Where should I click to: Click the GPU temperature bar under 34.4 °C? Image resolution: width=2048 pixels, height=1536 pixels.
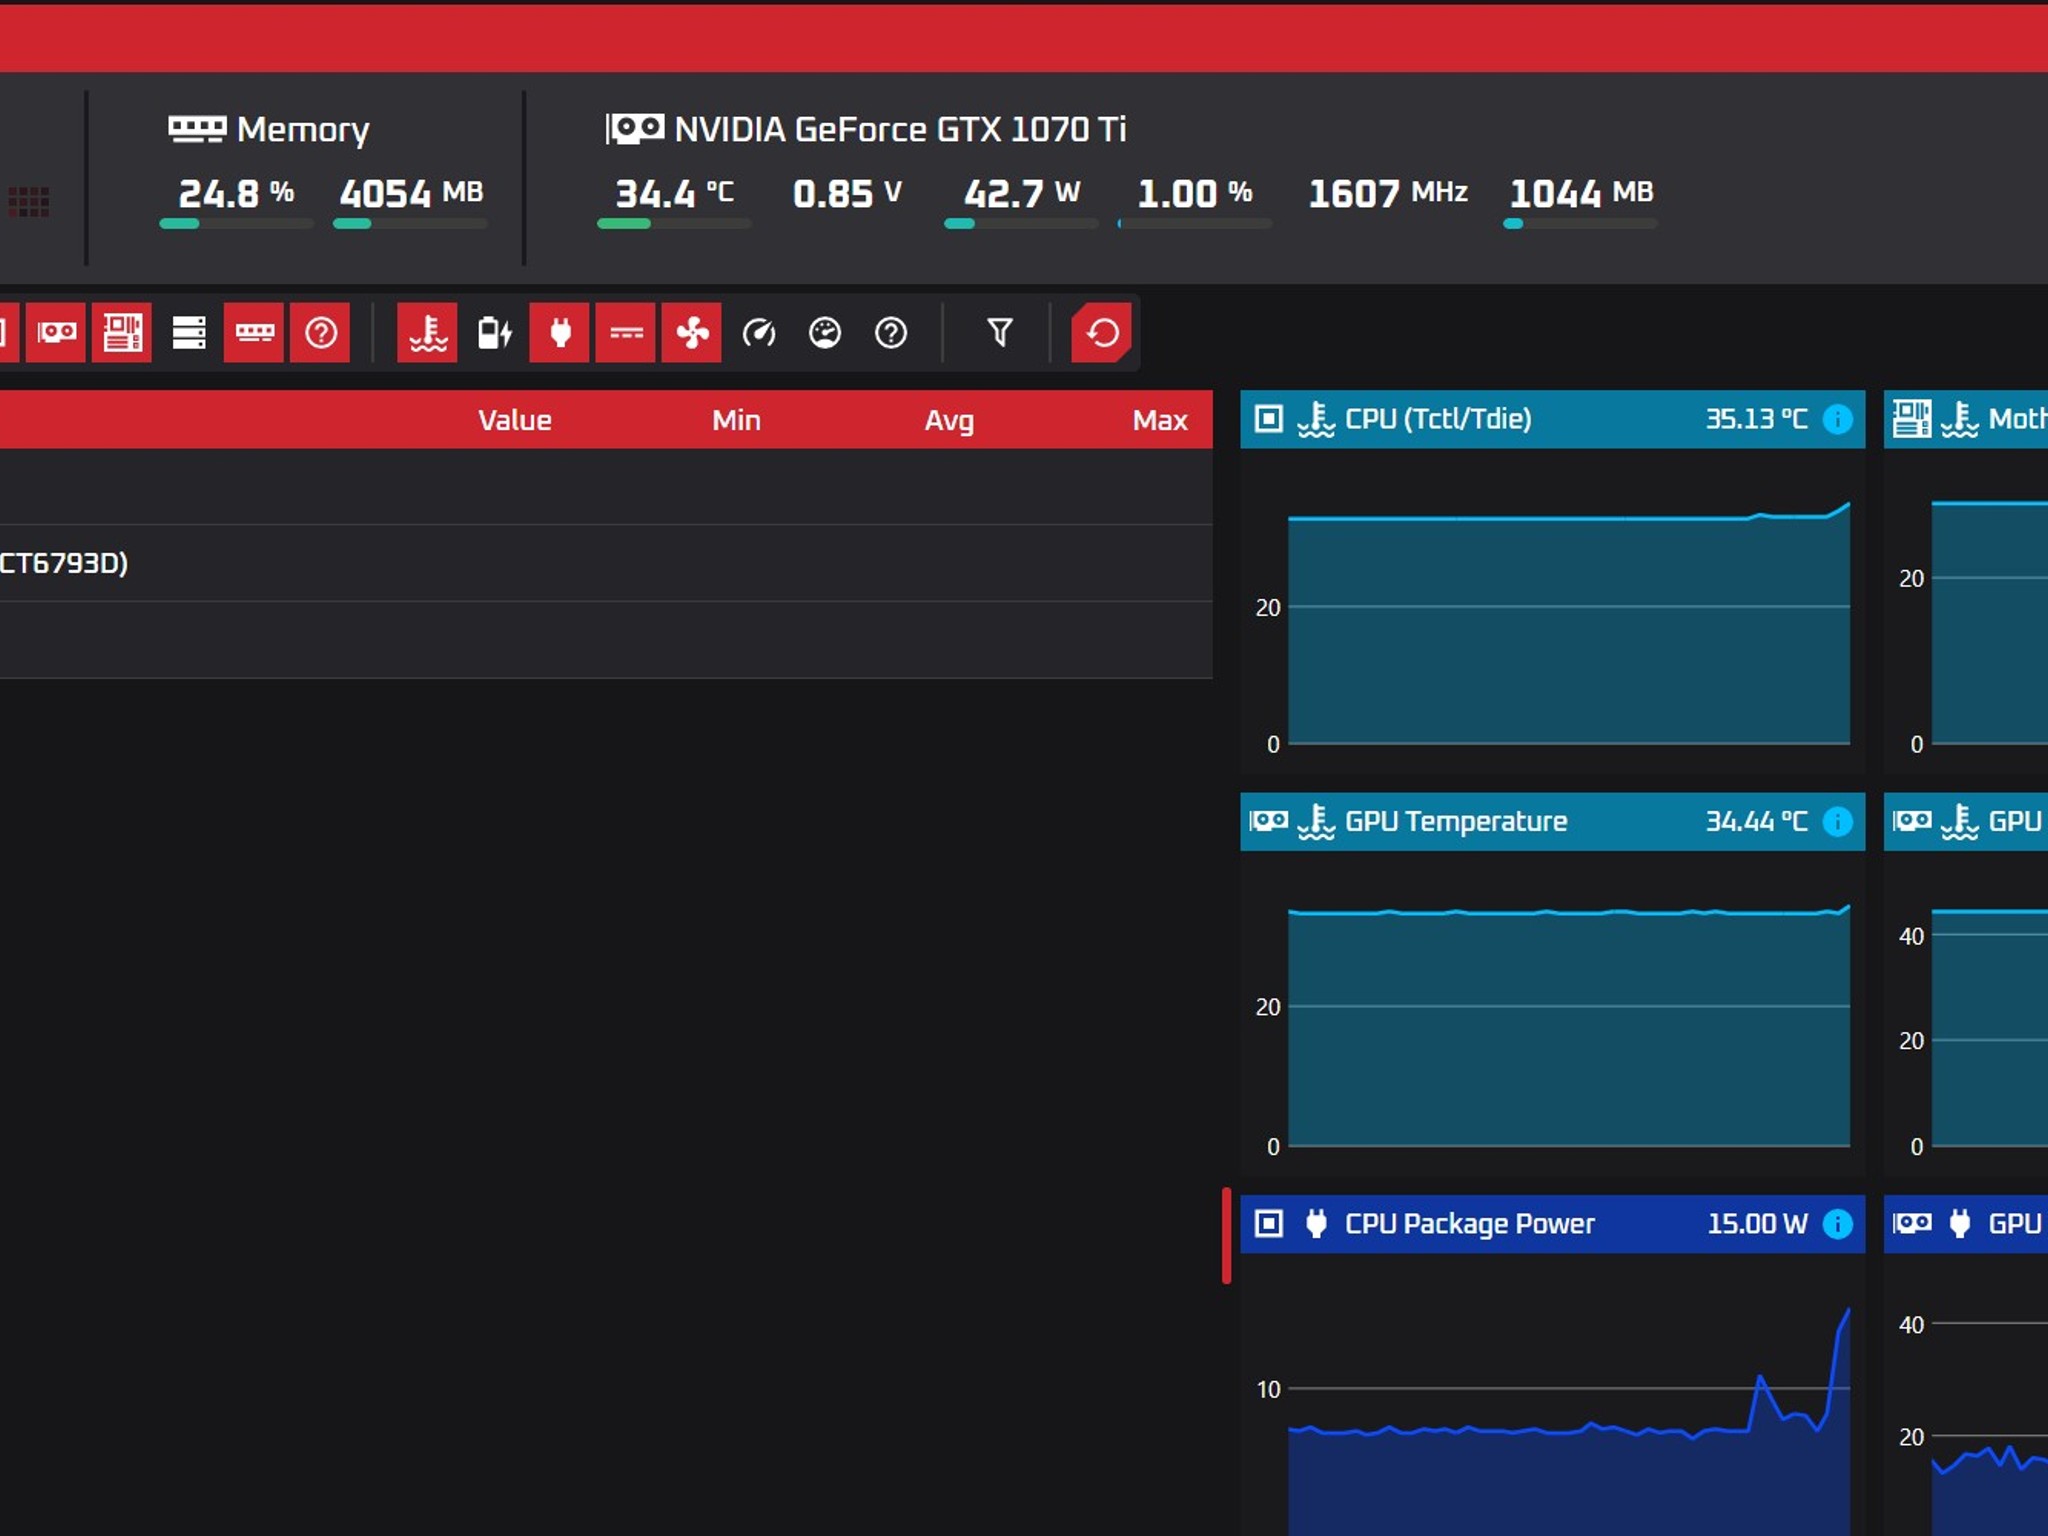click(x=674, y=224)
